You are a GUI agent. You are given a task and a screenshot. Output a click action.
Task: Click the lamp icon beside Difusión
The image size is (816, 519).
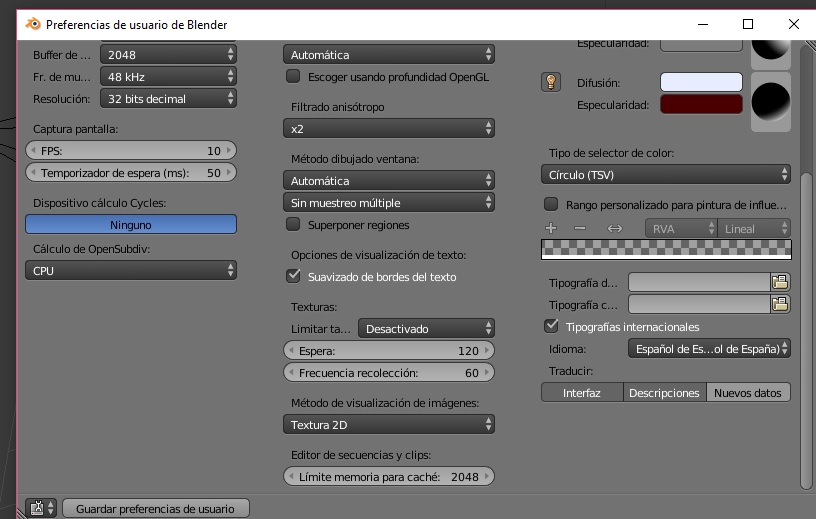pyautogui.click(x=551, y=82)
